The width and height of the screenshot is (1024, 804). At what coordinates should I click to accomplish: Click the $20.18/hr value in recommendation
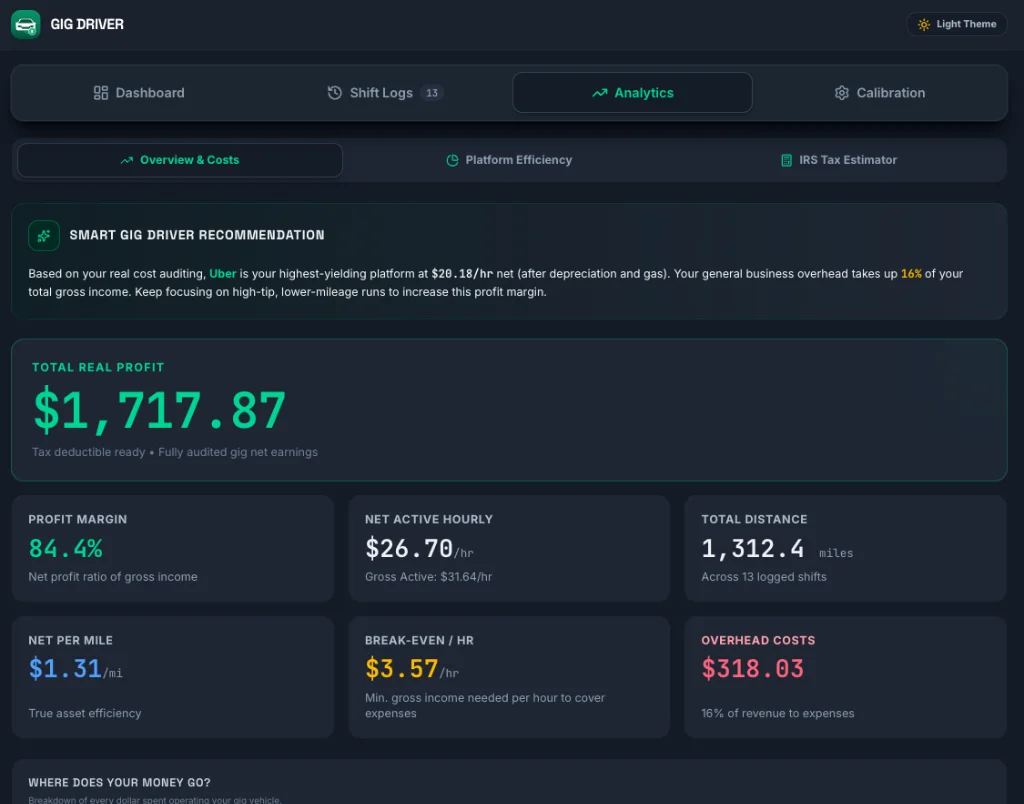(x=462, y=274)
